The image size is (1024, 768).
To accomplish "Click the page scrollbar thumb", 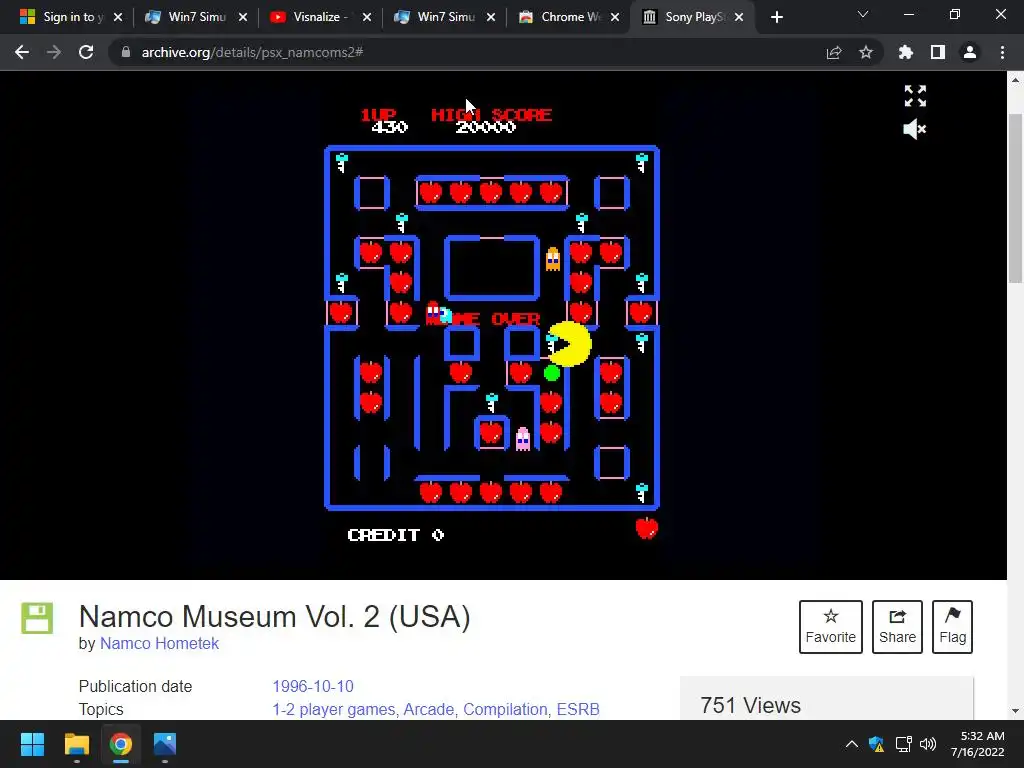I will pyautogui.click(x=1015, y=198).
